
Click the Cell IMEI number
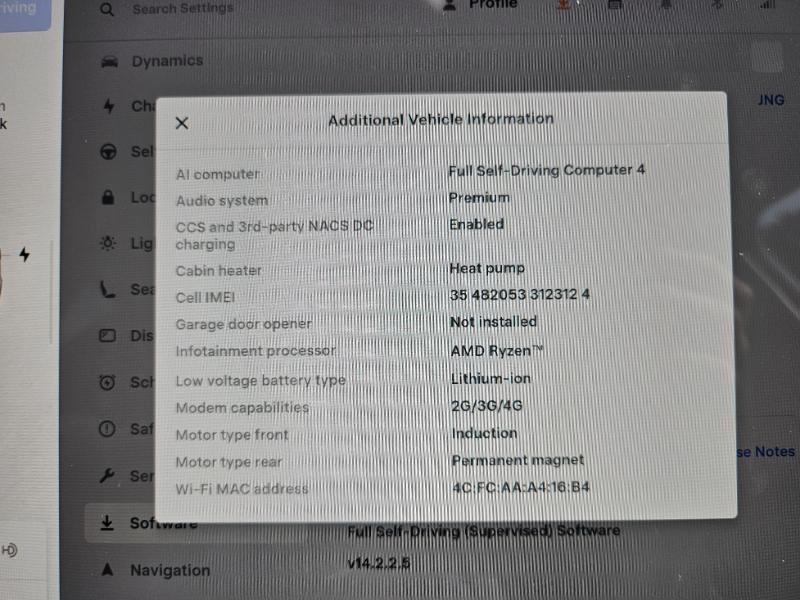coord(520,294)
